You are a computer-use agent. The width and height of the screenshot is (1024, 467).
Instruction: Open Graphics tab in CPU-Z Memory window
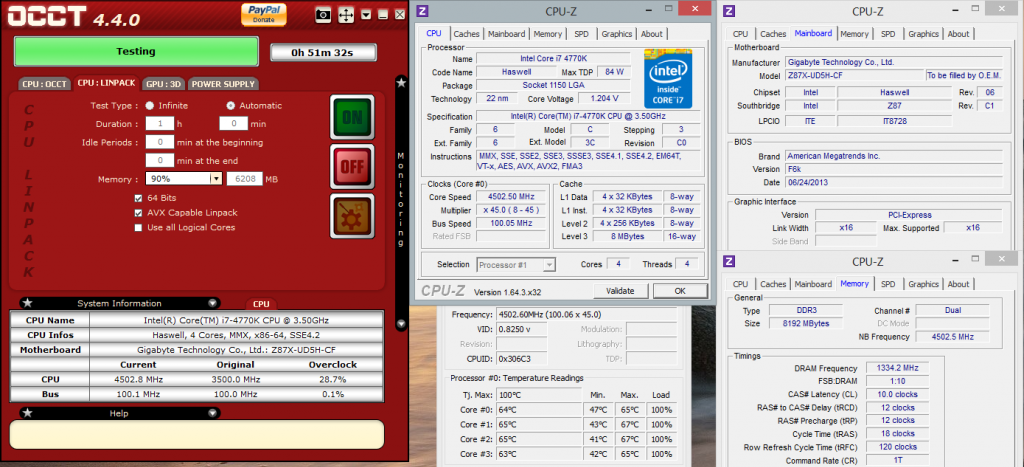coord(923,284)
